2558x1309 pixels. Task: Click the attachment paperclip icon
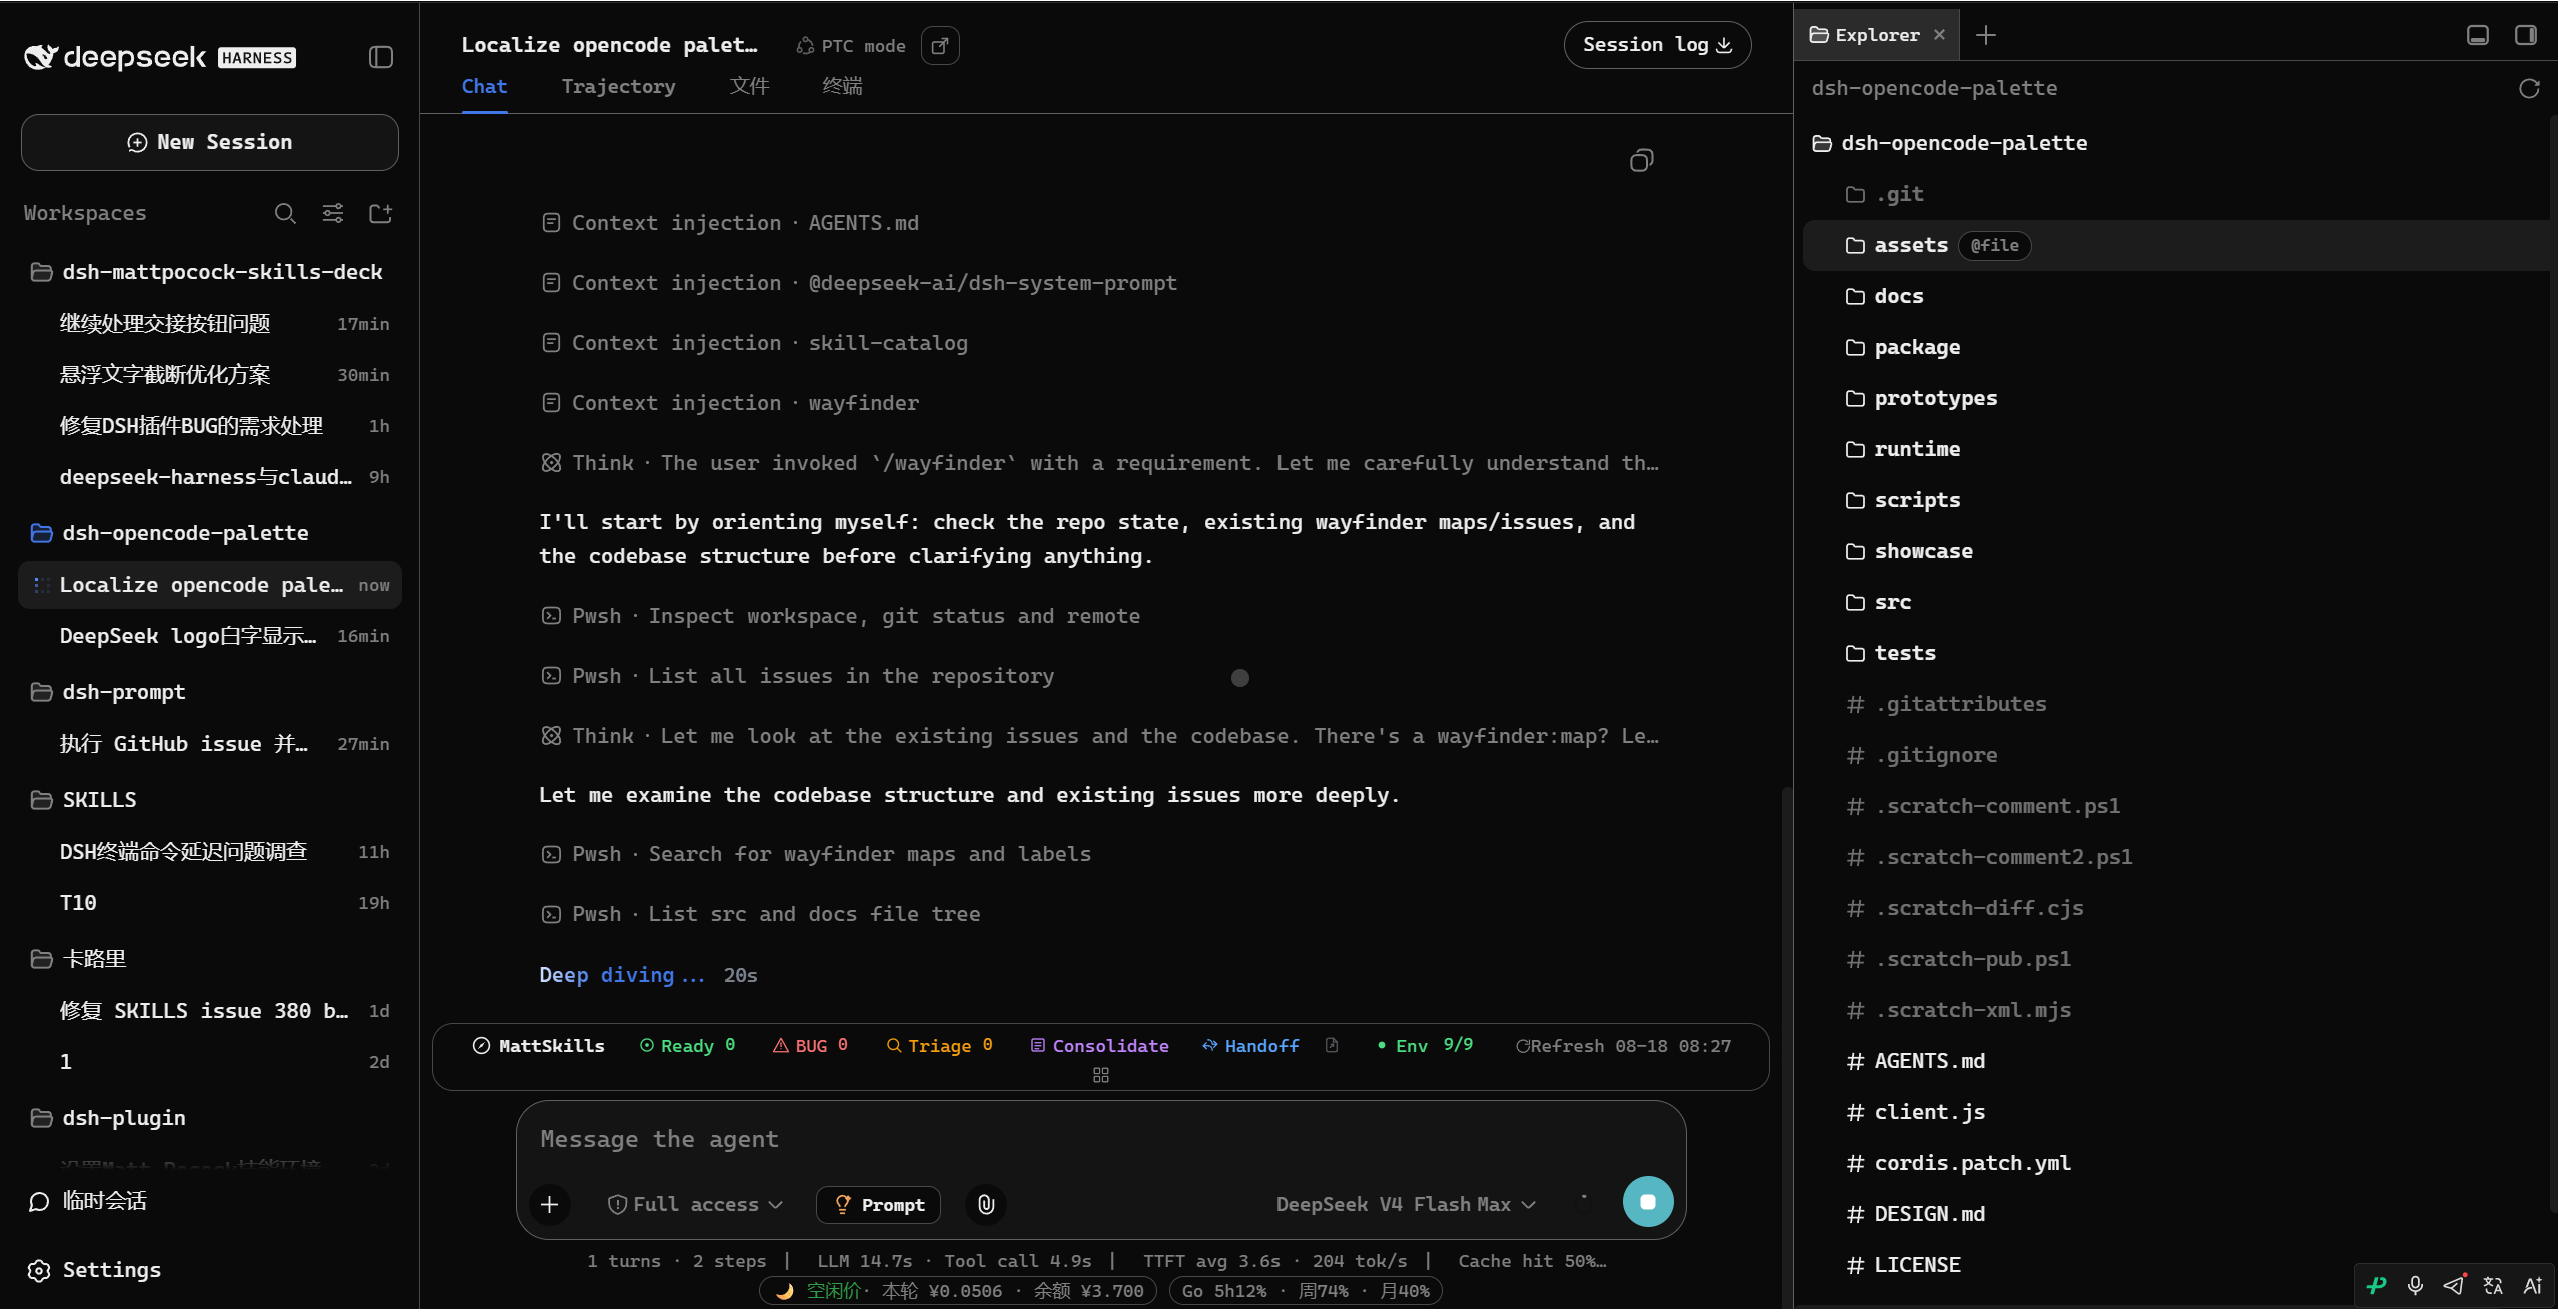[986, 1204]
